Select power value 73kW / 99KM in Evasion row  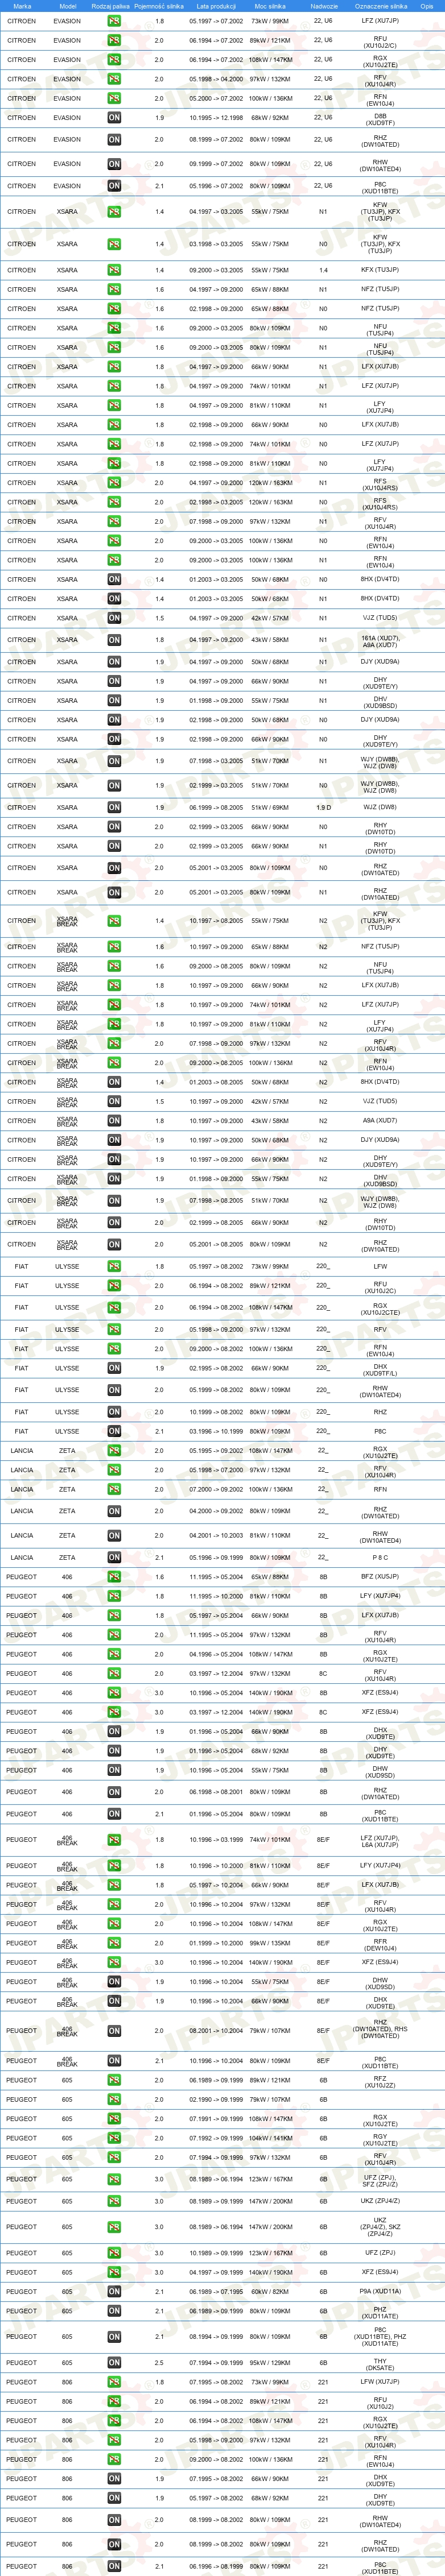click(x=270, y=21)
